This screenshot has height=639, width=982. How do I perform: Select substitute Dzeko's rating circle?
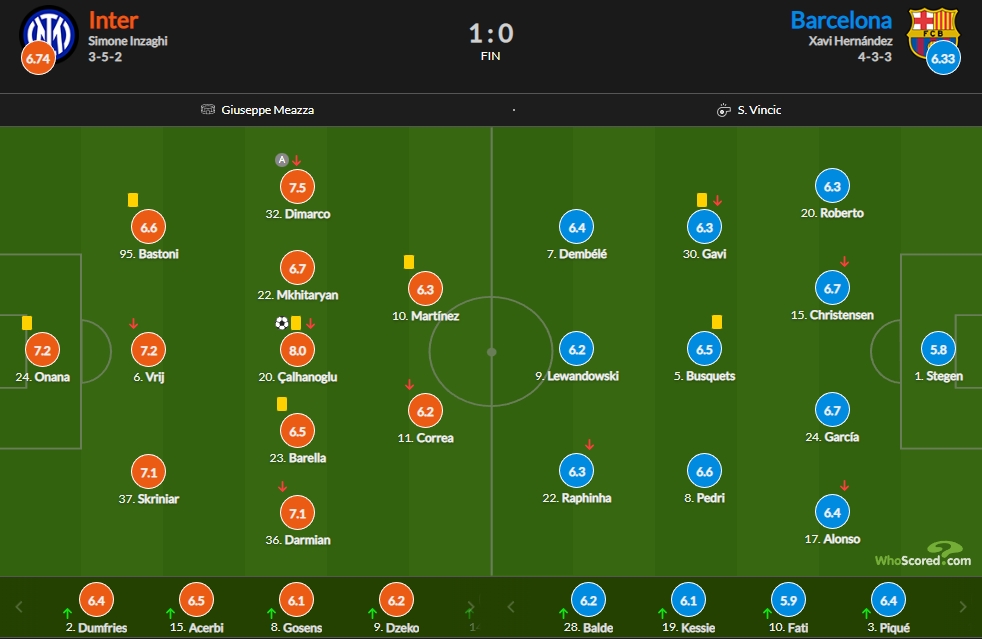pos(396,600)
